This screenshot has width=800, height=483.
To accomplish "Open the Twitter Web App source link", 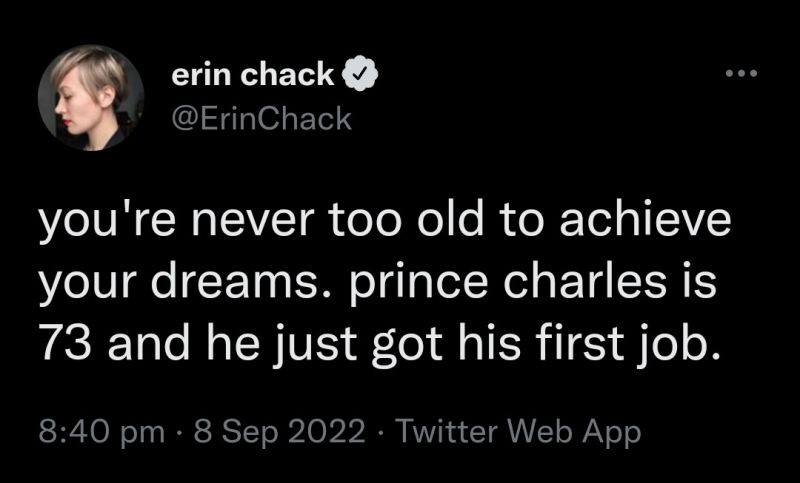I will pyautogui.click(x=518, y=432).
